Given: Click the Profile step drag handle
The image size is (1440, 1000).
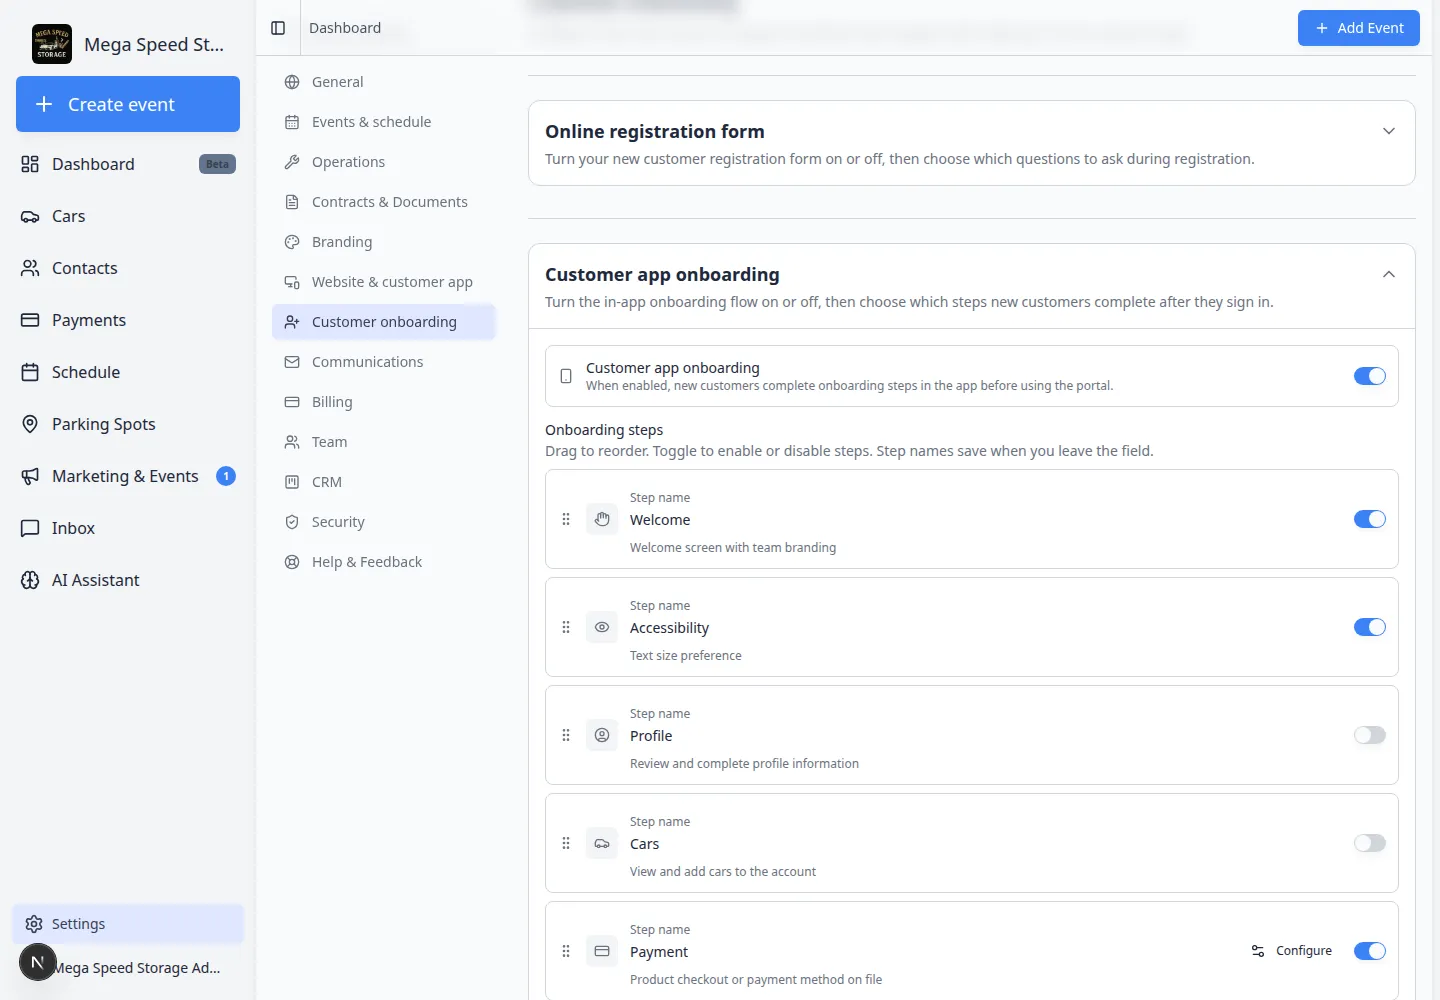Looking at the screenshot, I should tap(566, 735).
